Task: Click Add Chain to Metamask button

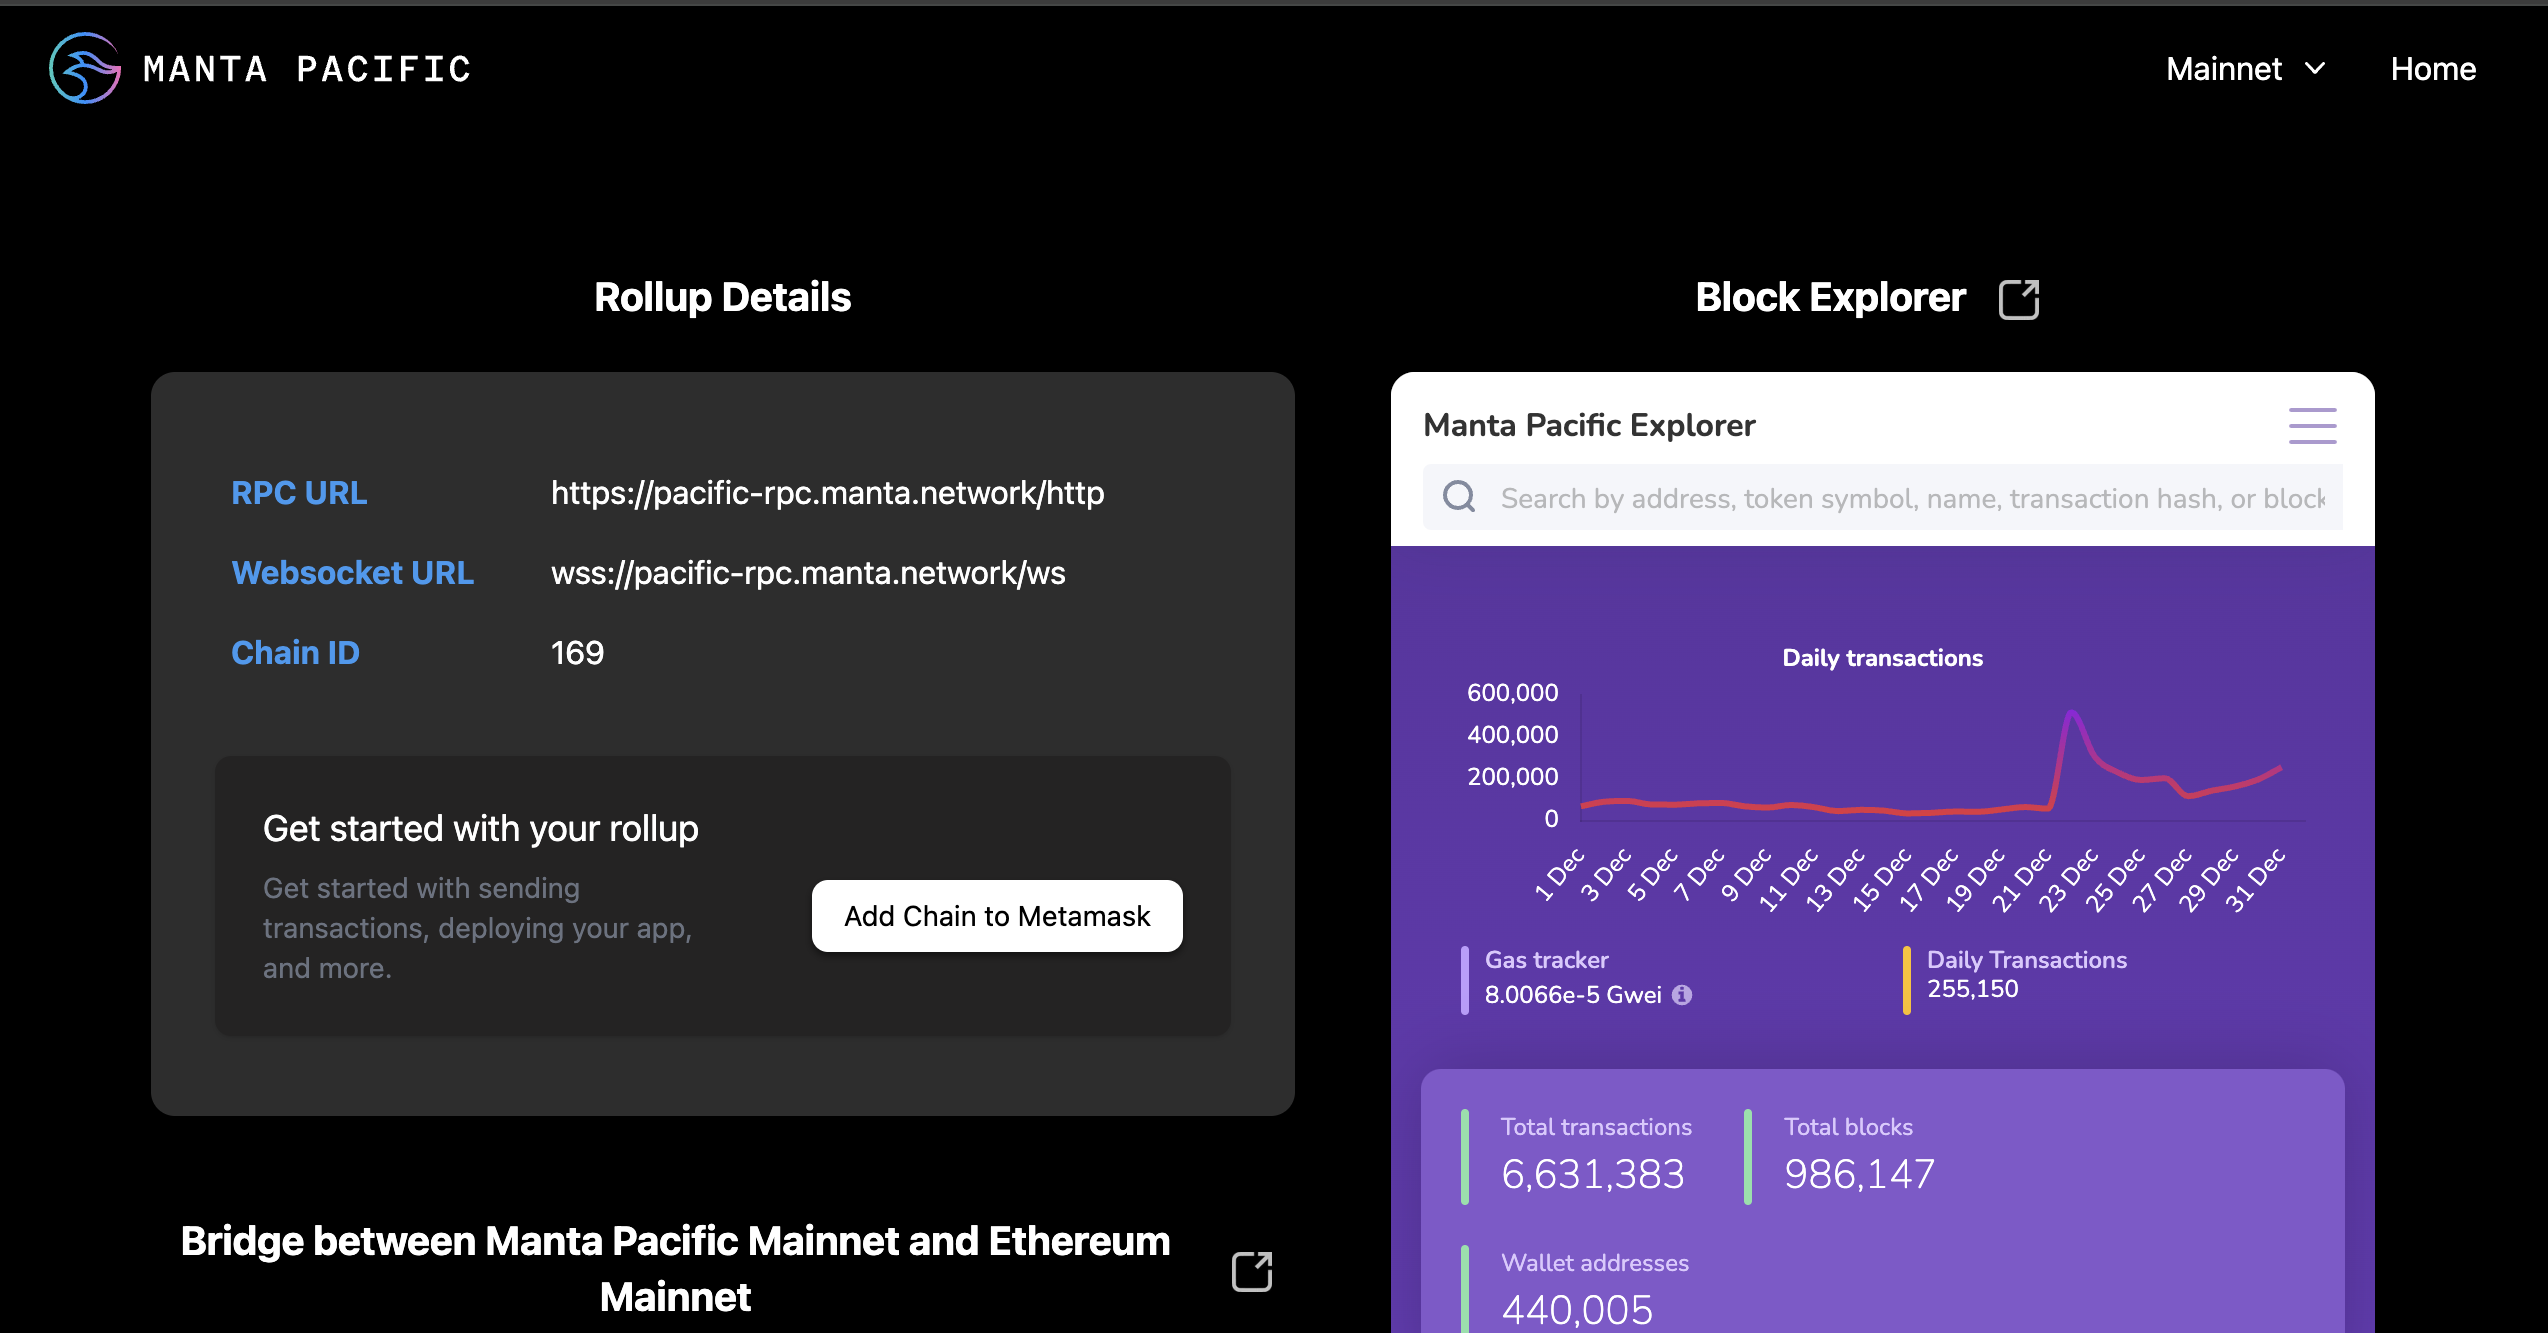Action: [997, 916]
